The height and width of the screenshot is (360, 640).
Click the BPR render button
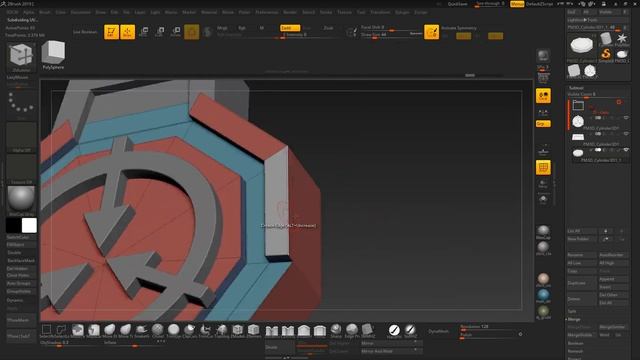coord(543,56)
